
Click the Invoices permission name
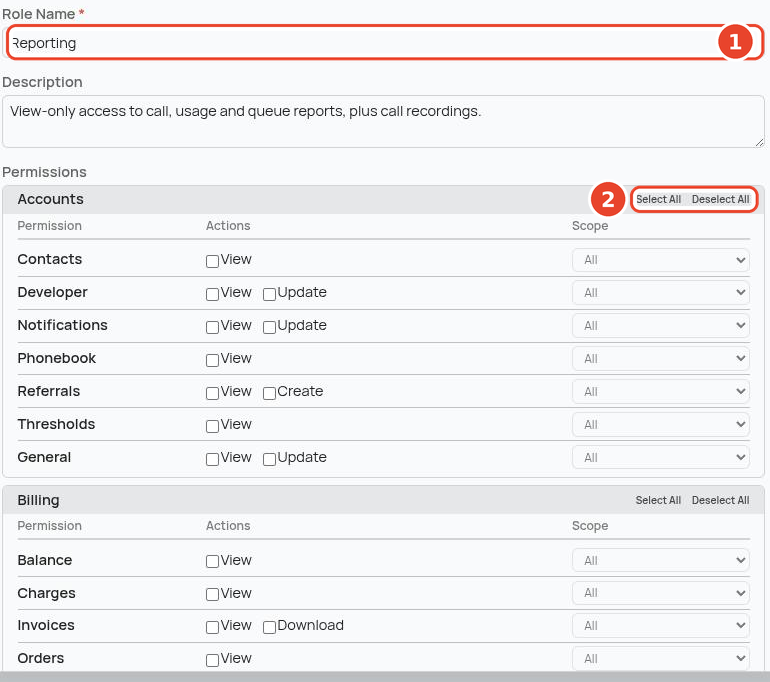point(46,625)
